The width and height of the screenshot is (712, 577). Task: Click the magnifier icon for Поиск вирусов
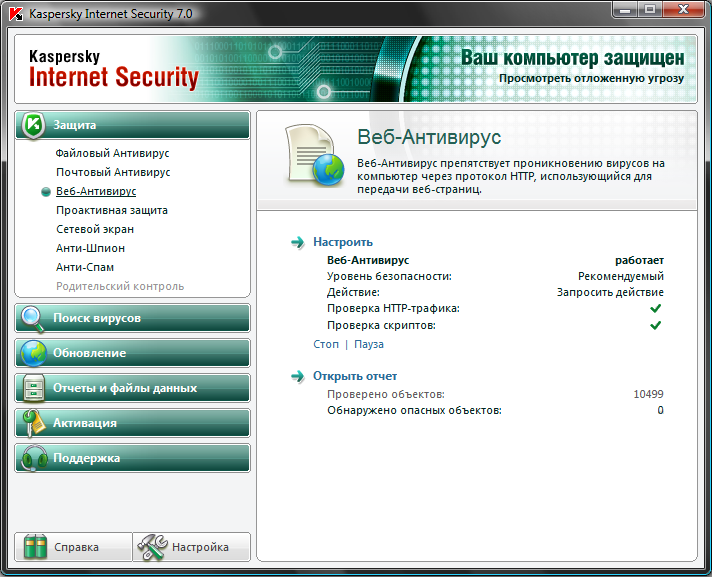pyautogui.click(x=33, y=318)
